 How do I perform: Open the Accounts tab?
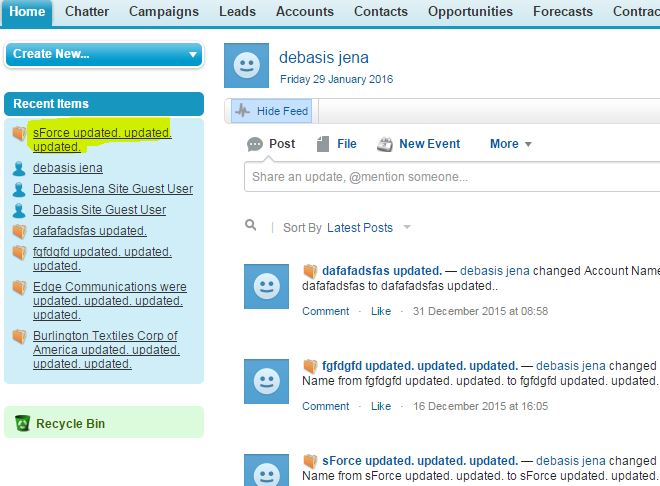click(x=305, y=12)
